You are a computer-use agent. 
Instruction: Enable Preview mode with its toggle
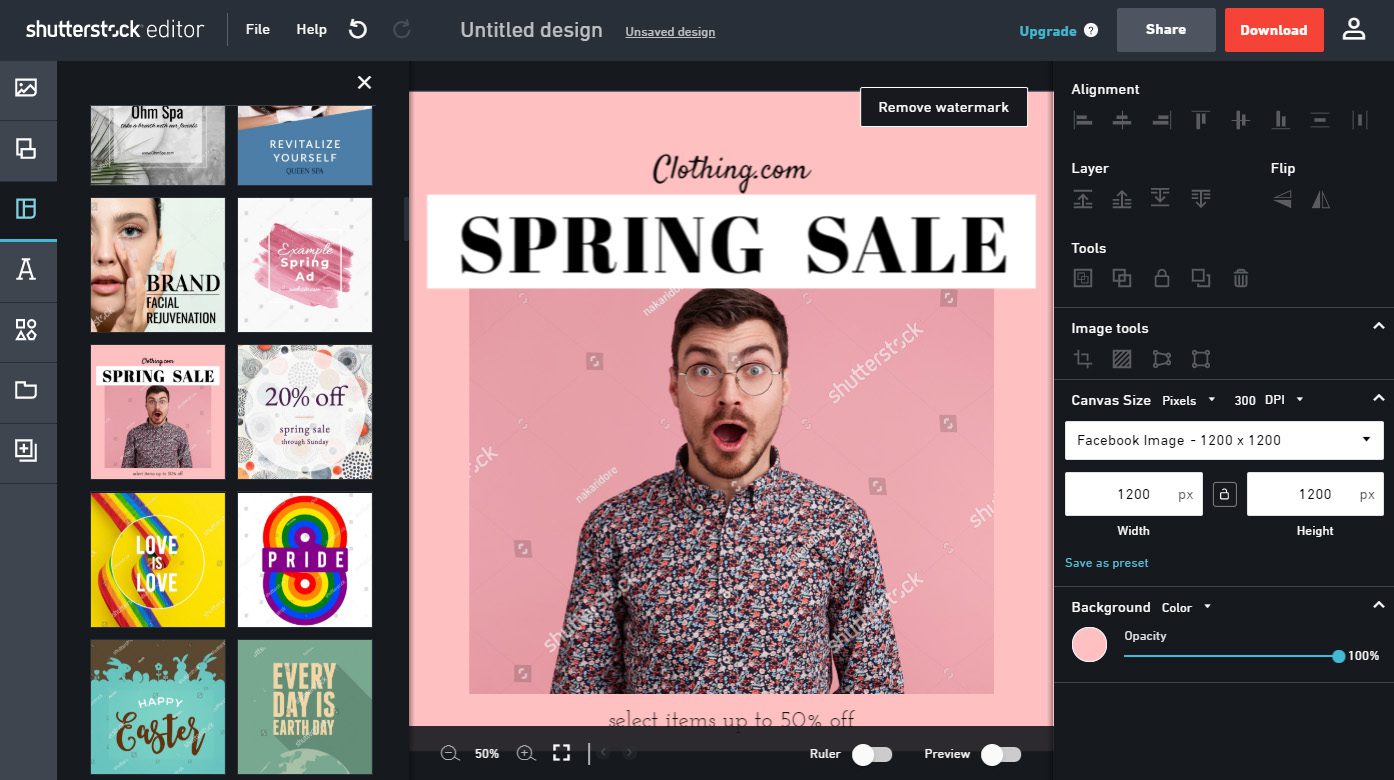(x=1001, y=754)
